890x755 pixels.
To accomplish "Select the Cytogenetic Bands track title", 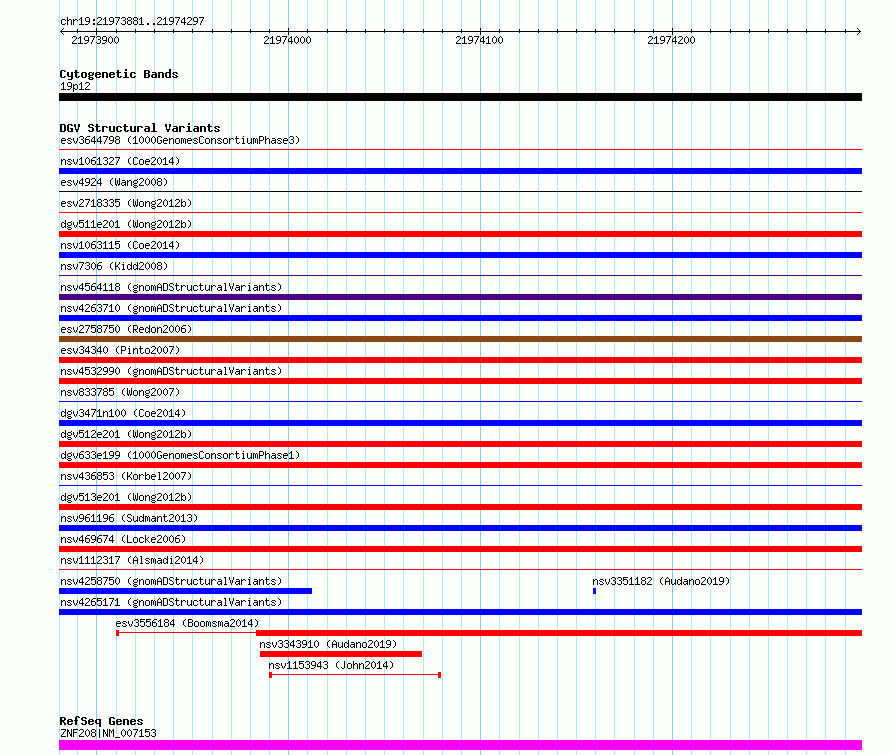I will coord(119,74).
